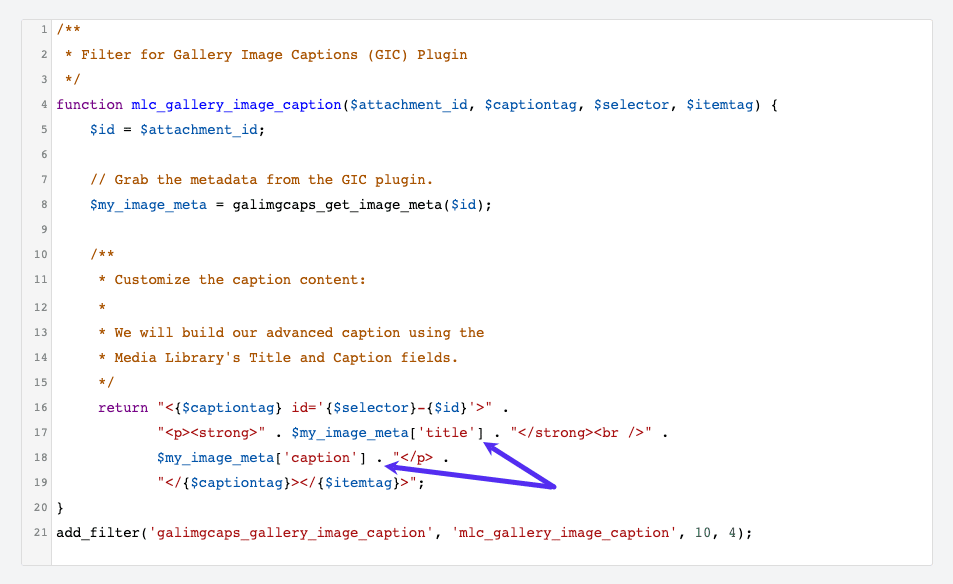
Task: Click the closing brace on line 20
Action: click(x=58, y=507)
